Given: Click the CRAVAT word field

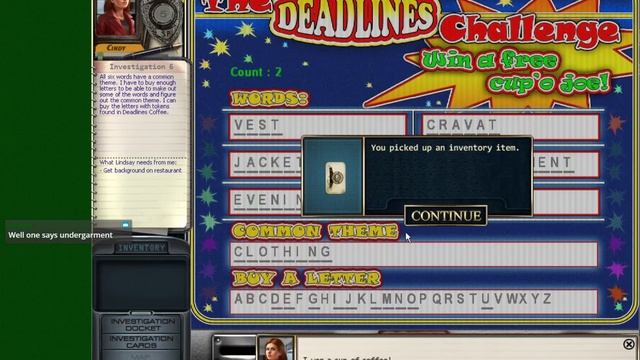Looking at the screenshot, I should pos(510,127).
